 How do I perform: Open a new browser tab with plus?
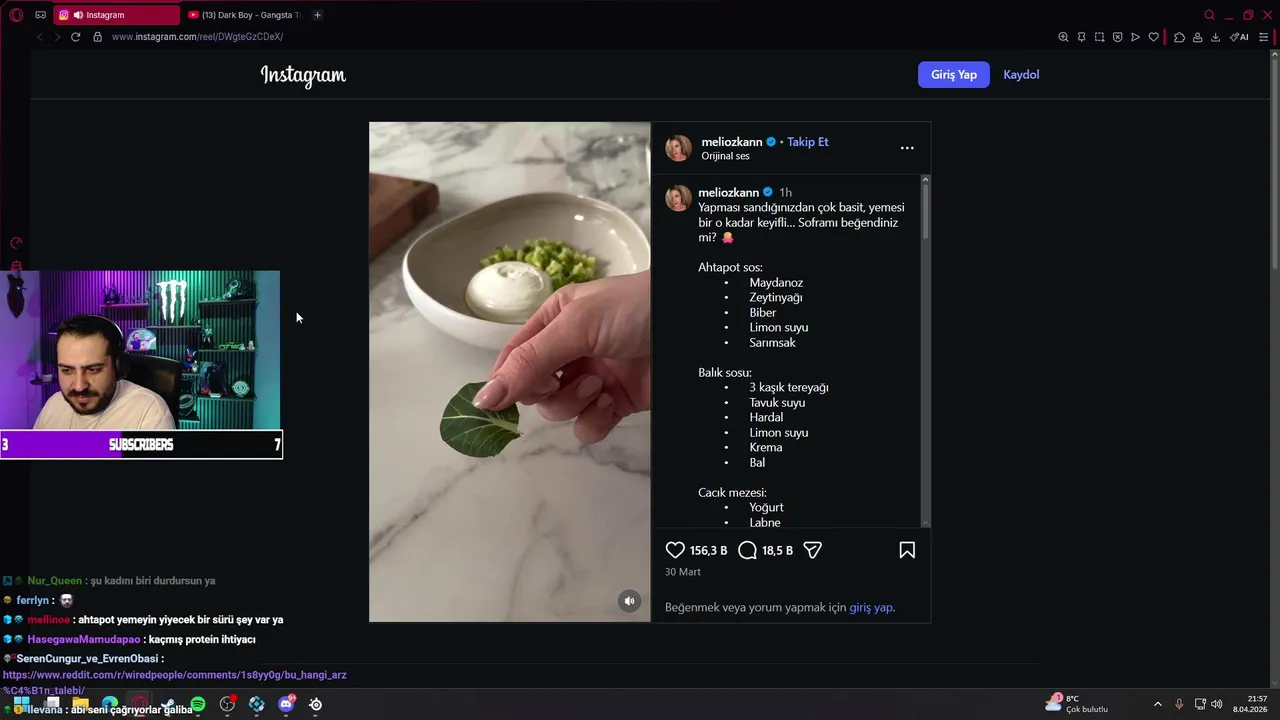coord(317,15)
